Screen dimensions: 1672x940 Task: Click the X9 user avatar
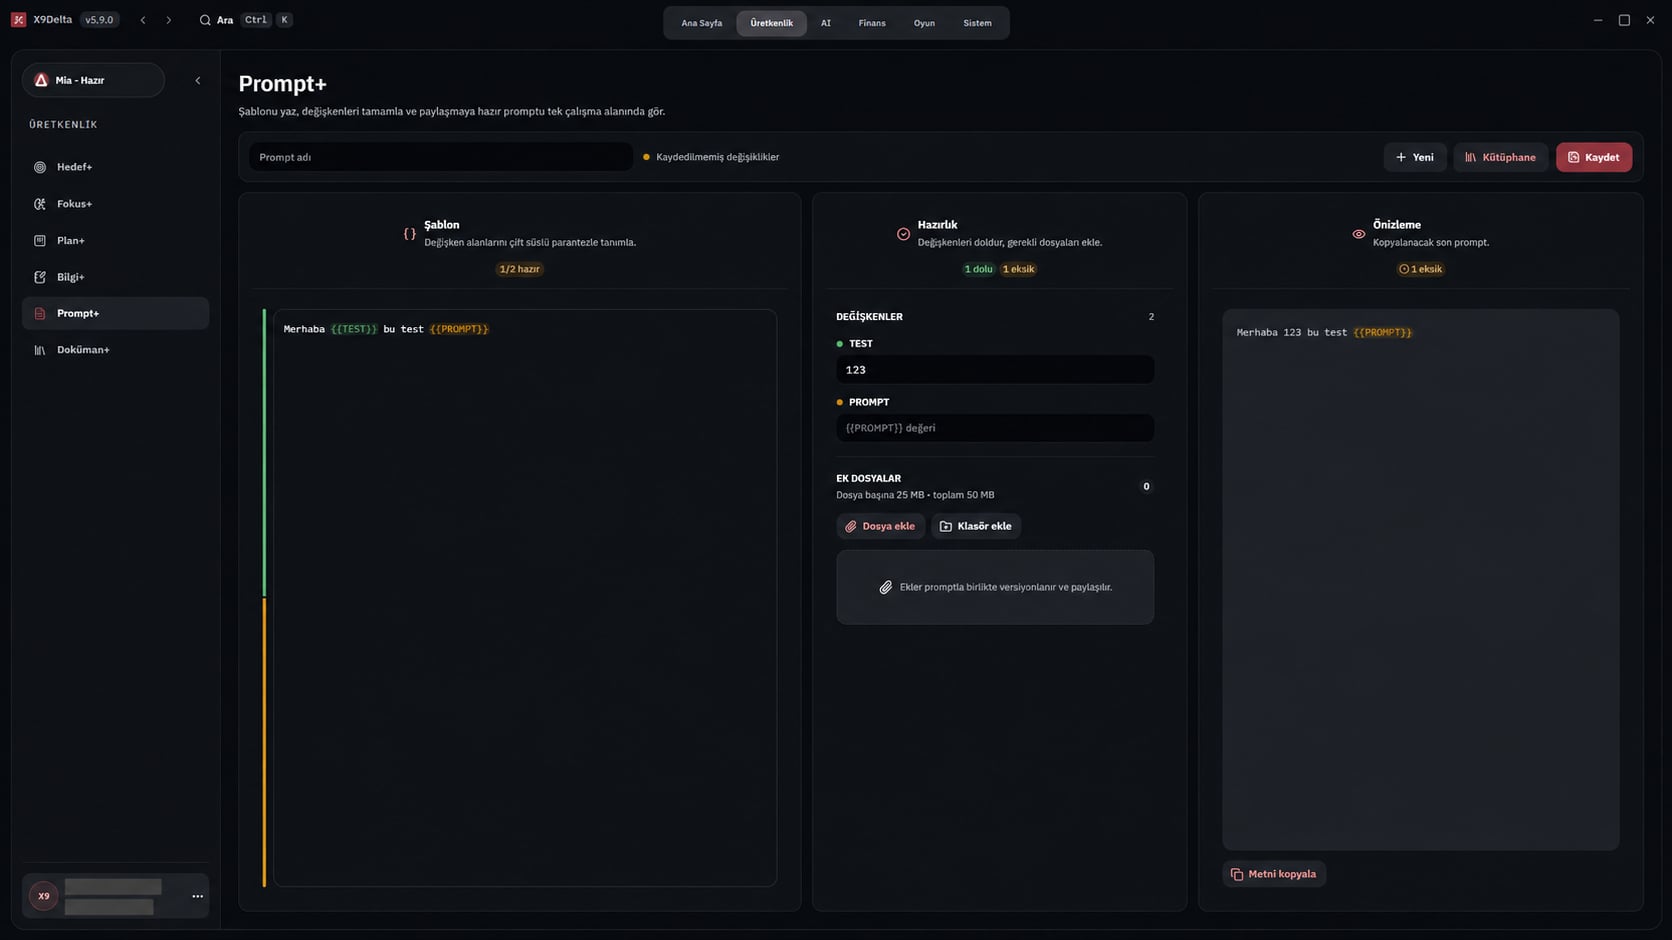click(43, 896)
